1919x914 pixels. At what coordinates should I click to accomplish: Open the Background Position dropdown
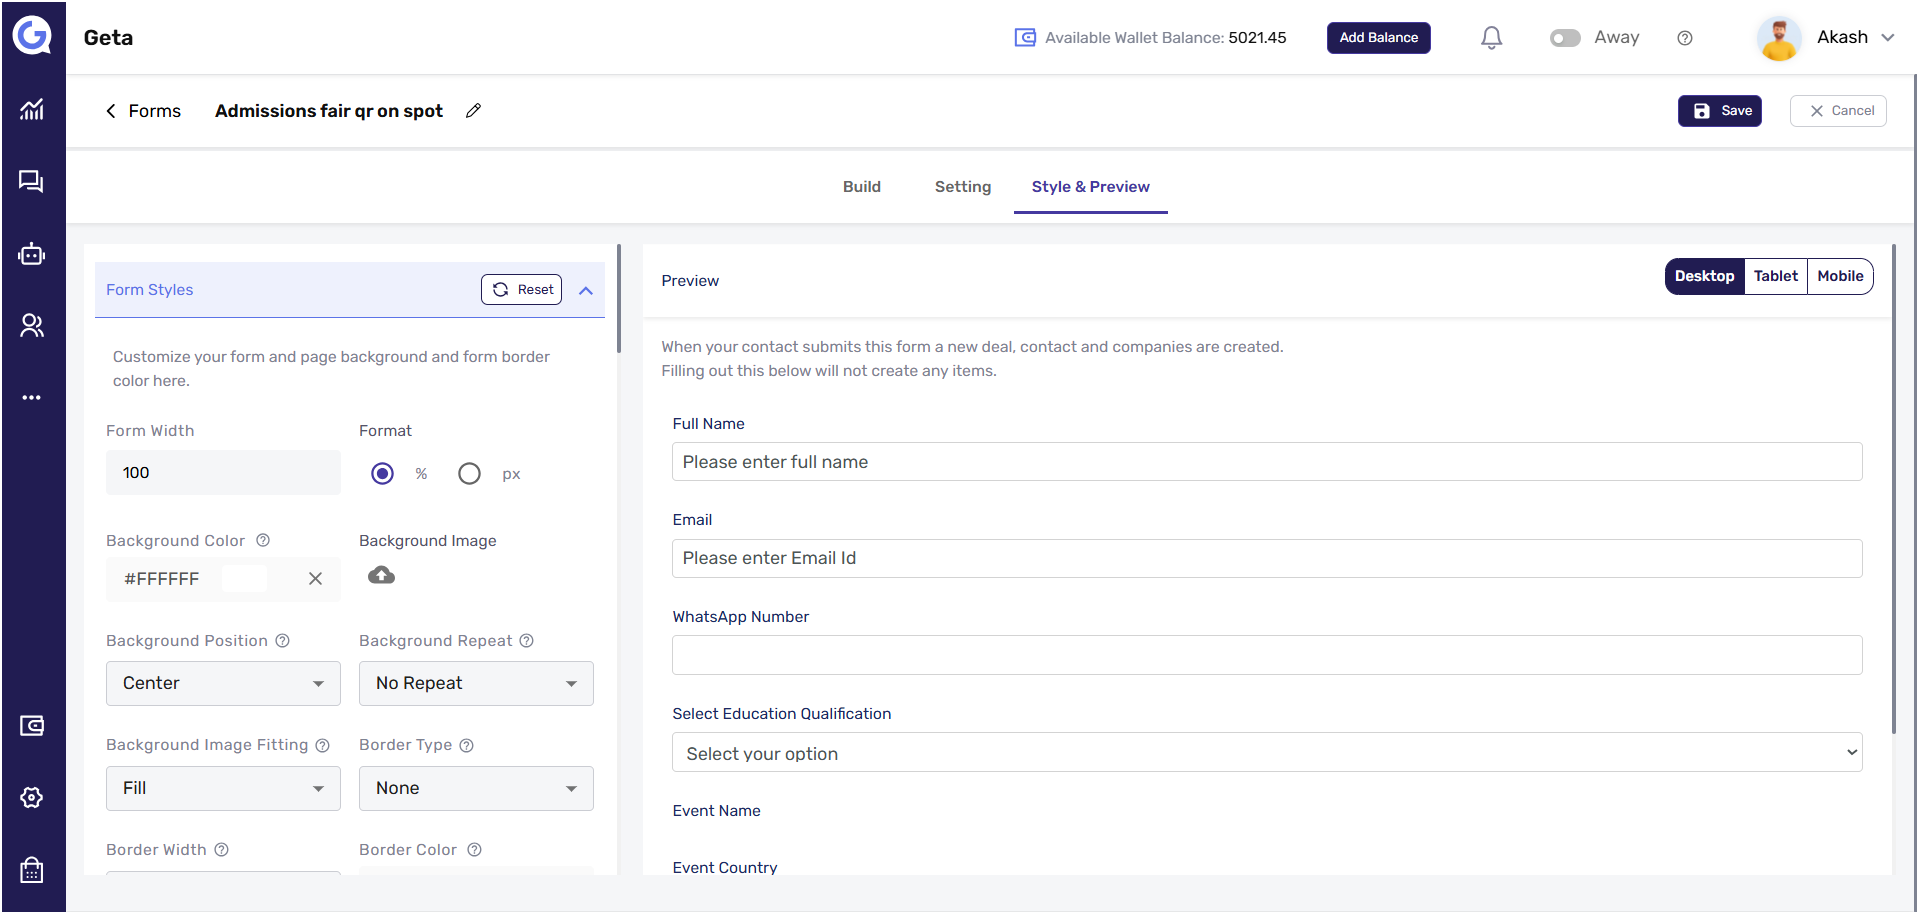[x=223, y=683]
